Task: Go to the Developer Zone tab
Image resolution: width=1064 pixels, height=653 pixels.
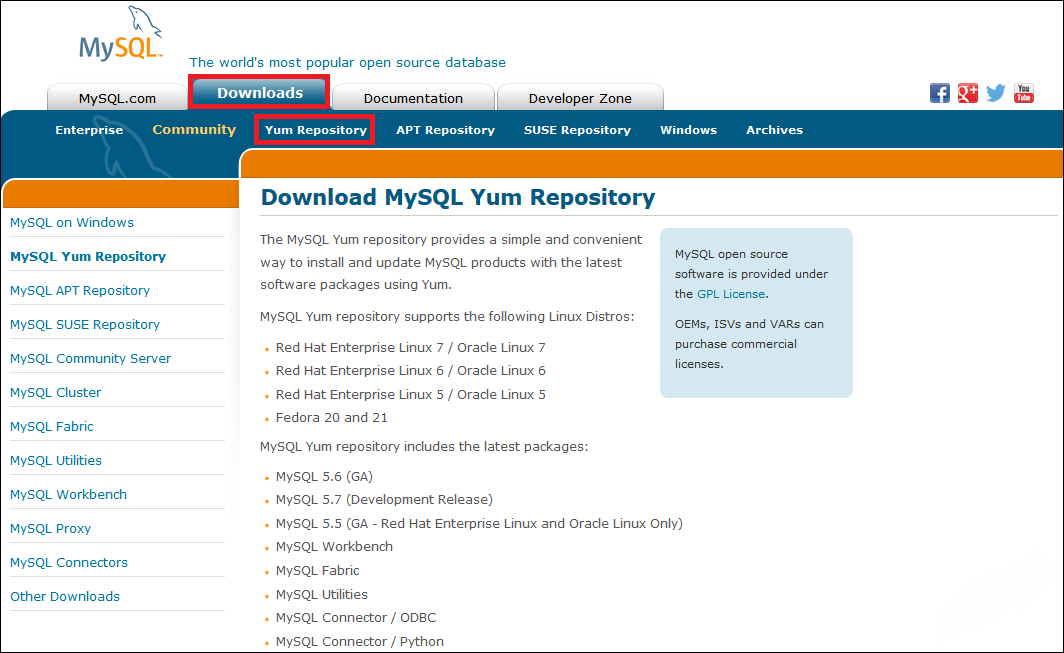Action: pos(580,98)
